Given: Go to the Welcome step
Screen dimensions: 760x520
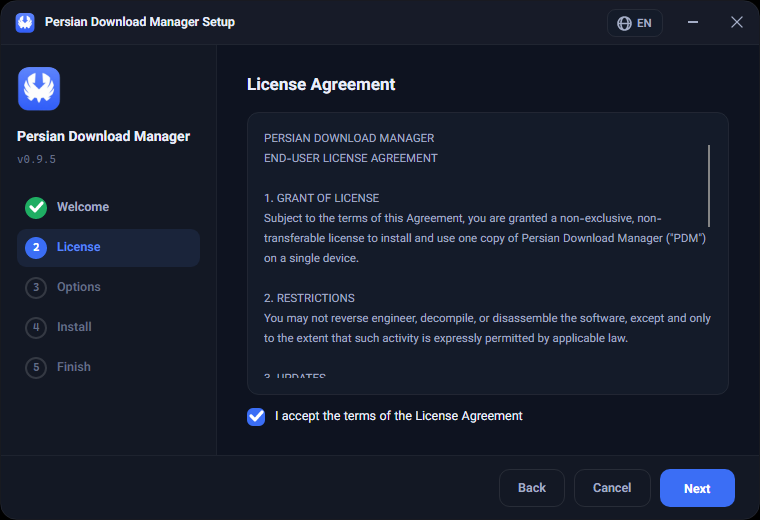Looking at the screenshot, I should click(x=109, y=207).
